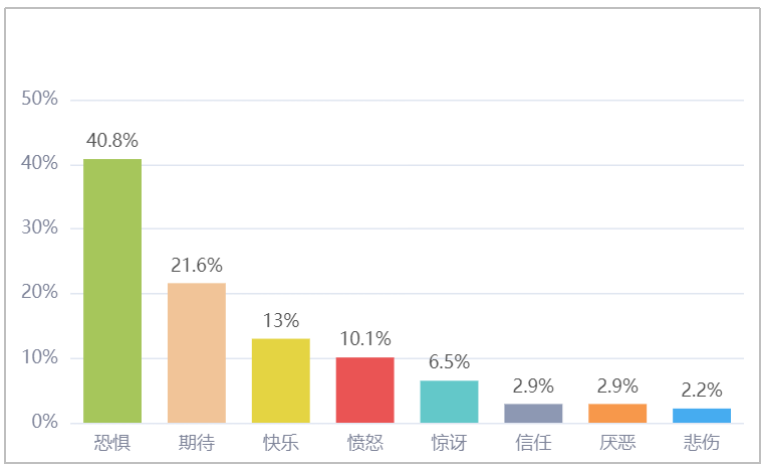
Task: Click the 30% y-axis tick label
Action: pyautogui.click(x=40, y=227)
